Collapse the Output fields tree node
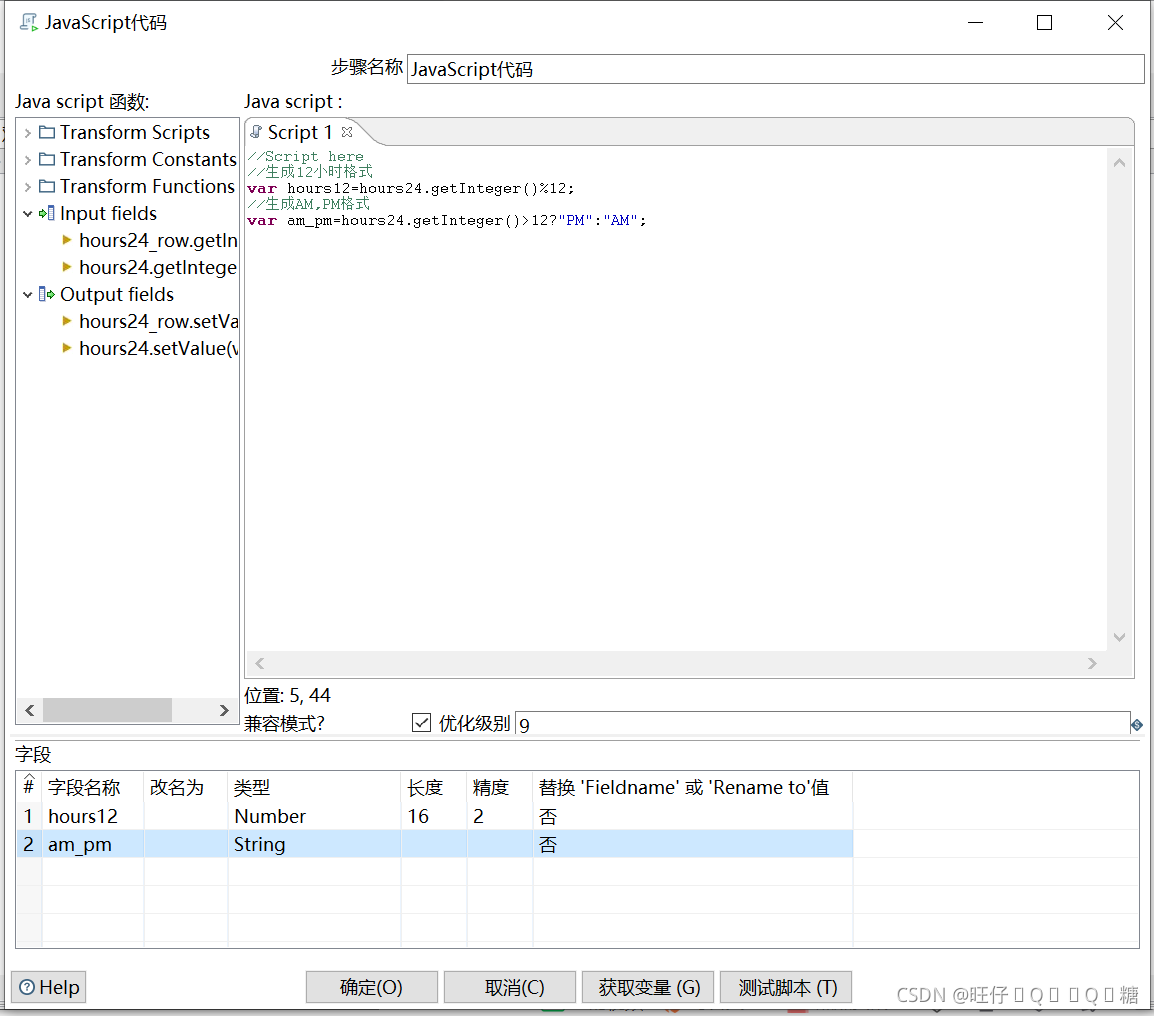The height and width of the screenshot is (1016, 1154). [27, 294]
